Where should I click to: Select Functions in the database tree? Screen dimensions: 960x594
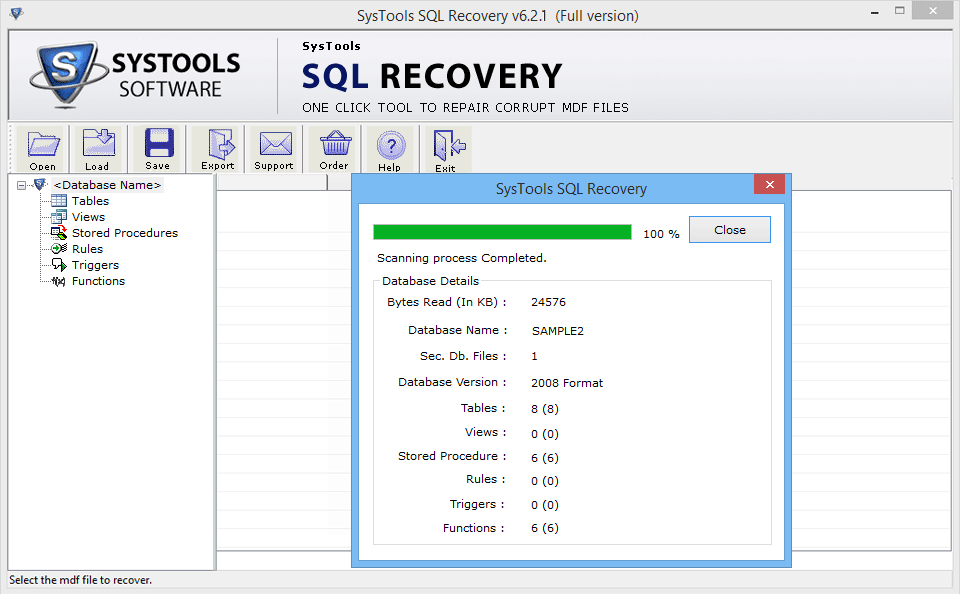point(58,280)
